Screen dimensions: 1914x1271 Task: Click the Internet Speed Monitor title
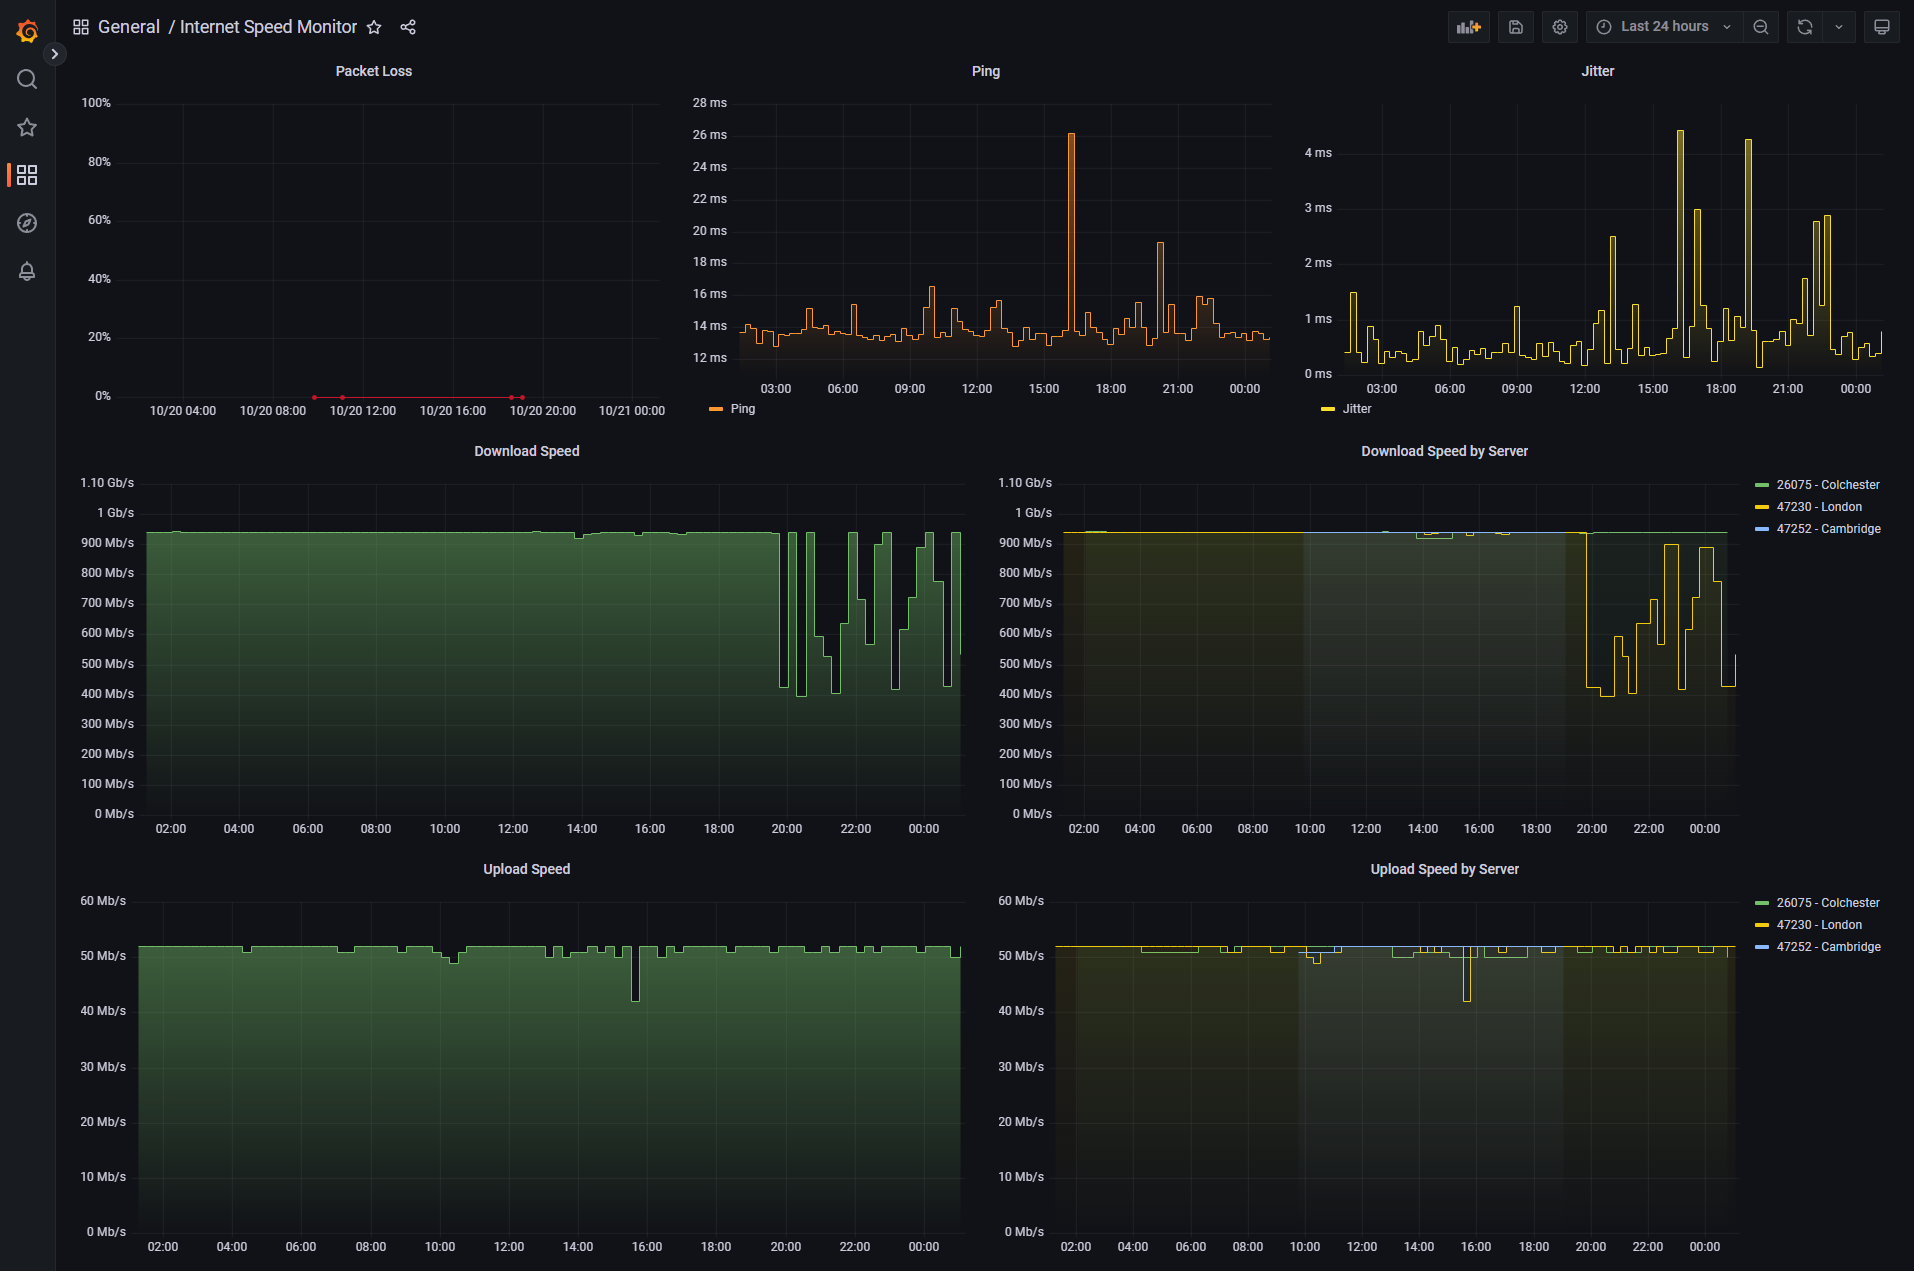coord(268,27)
